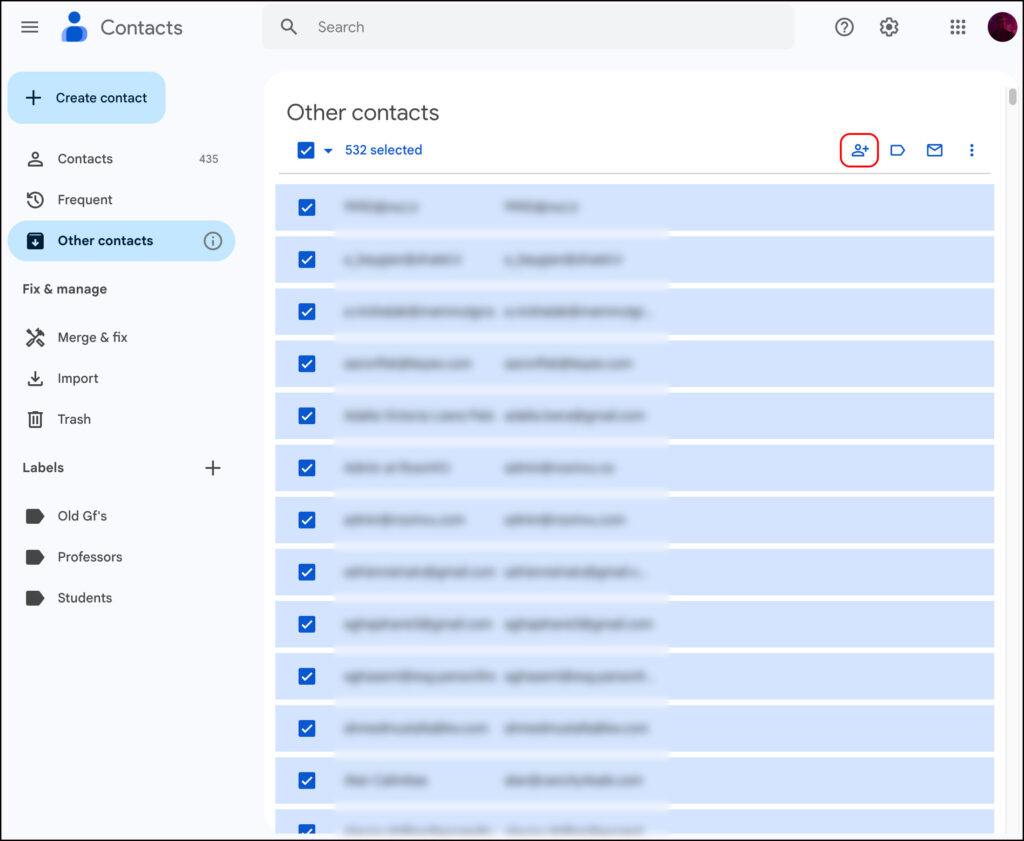1024x841 pixels.
Task: Send email to selected contacts
Action: pyautogui.click(x=934, y=150)
